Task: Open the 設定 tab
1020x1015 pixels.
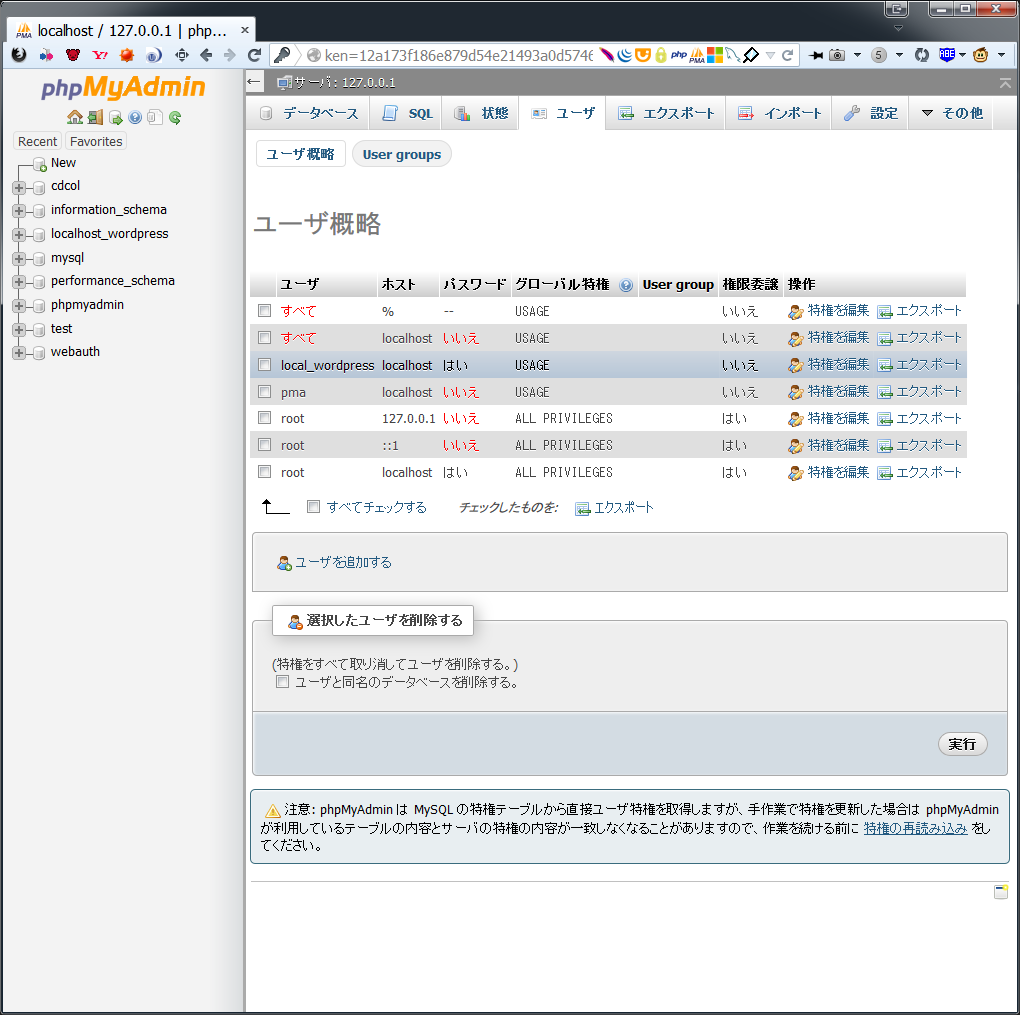Action: (x=871, y=114)
